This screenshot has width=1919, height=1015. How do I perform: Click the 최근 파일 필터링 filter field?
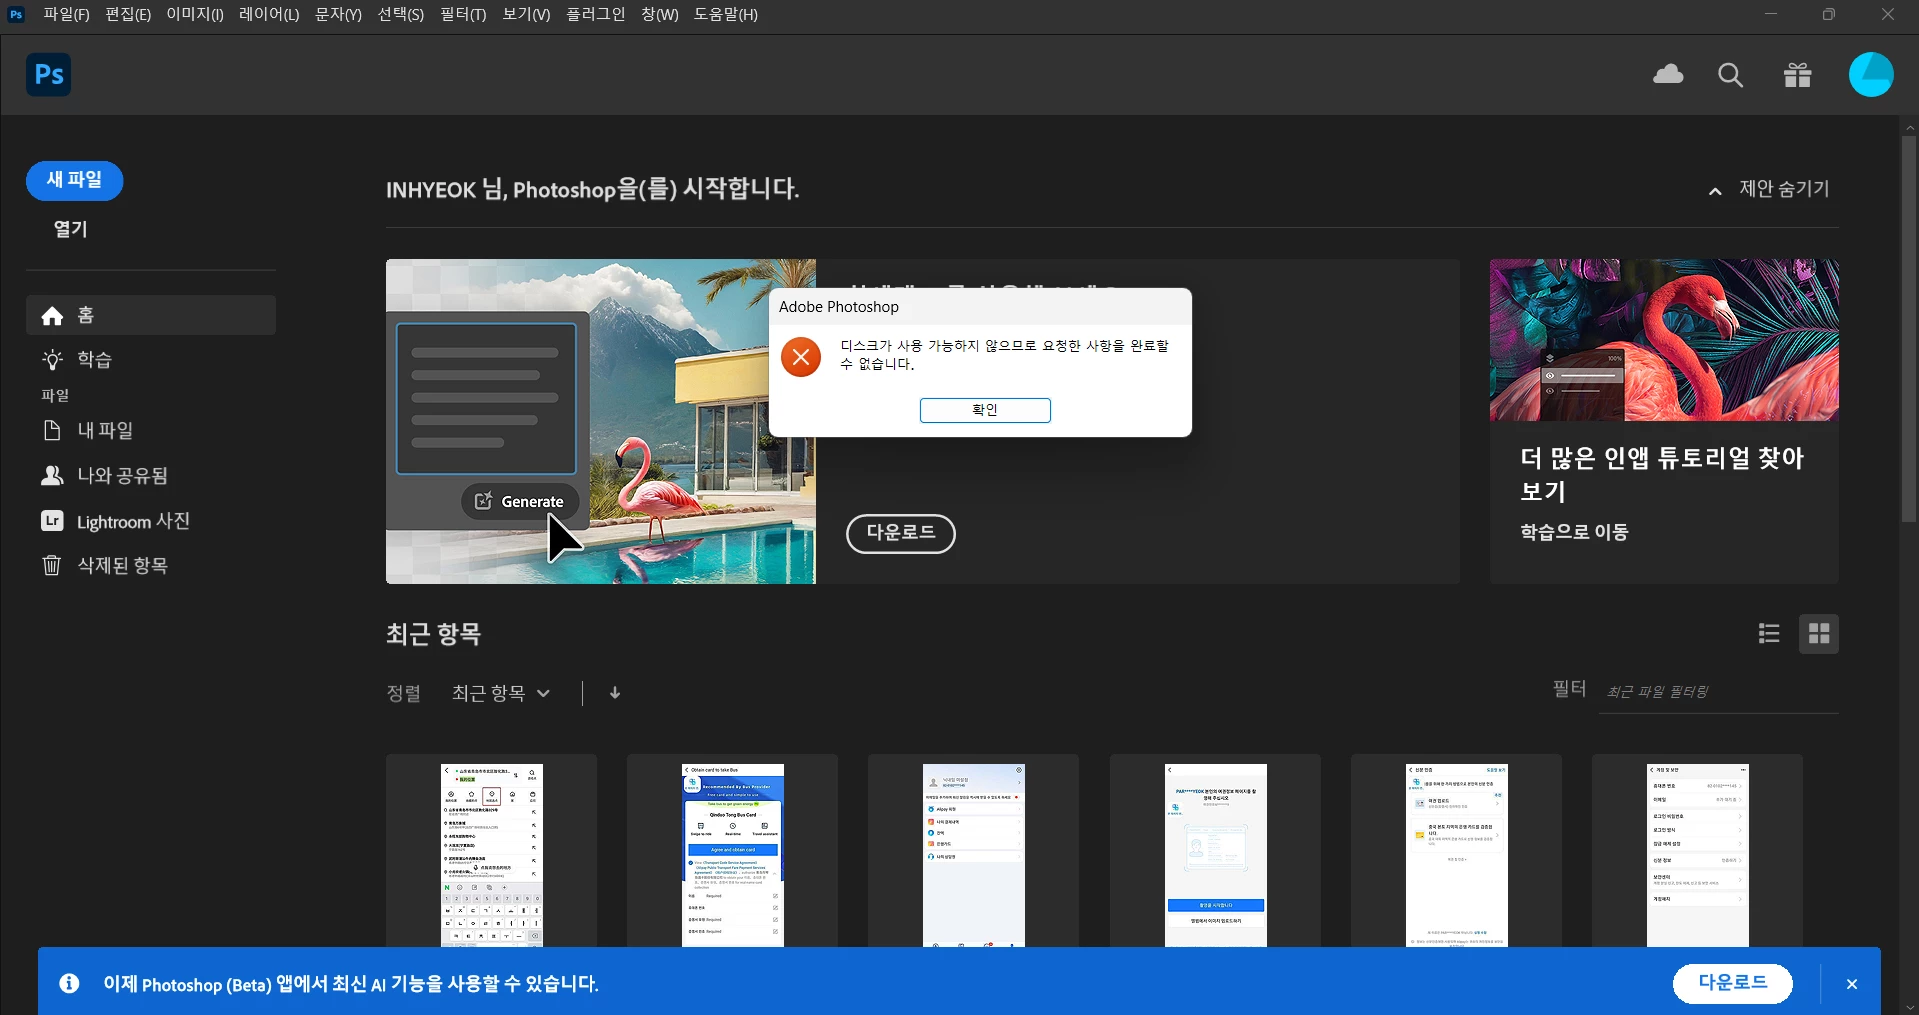(x=1721, y=692)
